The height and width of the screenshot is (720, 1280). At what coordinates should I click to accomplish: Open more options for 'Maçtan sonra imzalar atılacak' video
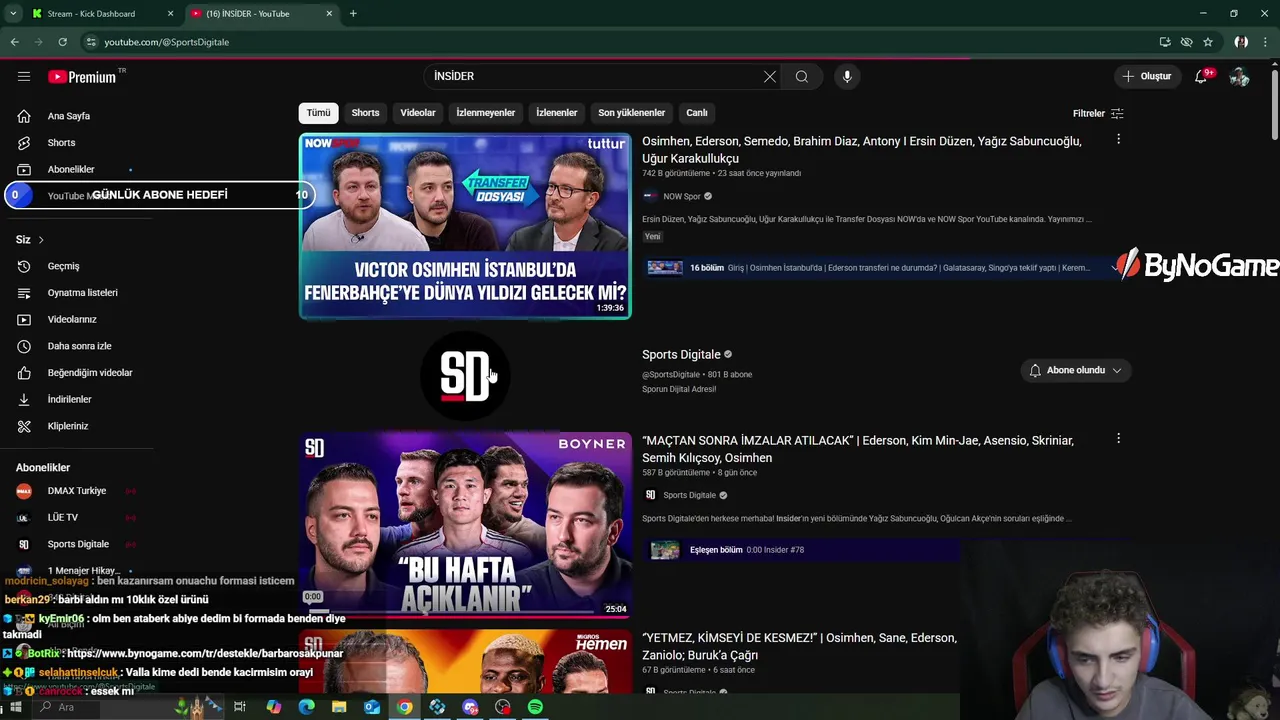1118,438
